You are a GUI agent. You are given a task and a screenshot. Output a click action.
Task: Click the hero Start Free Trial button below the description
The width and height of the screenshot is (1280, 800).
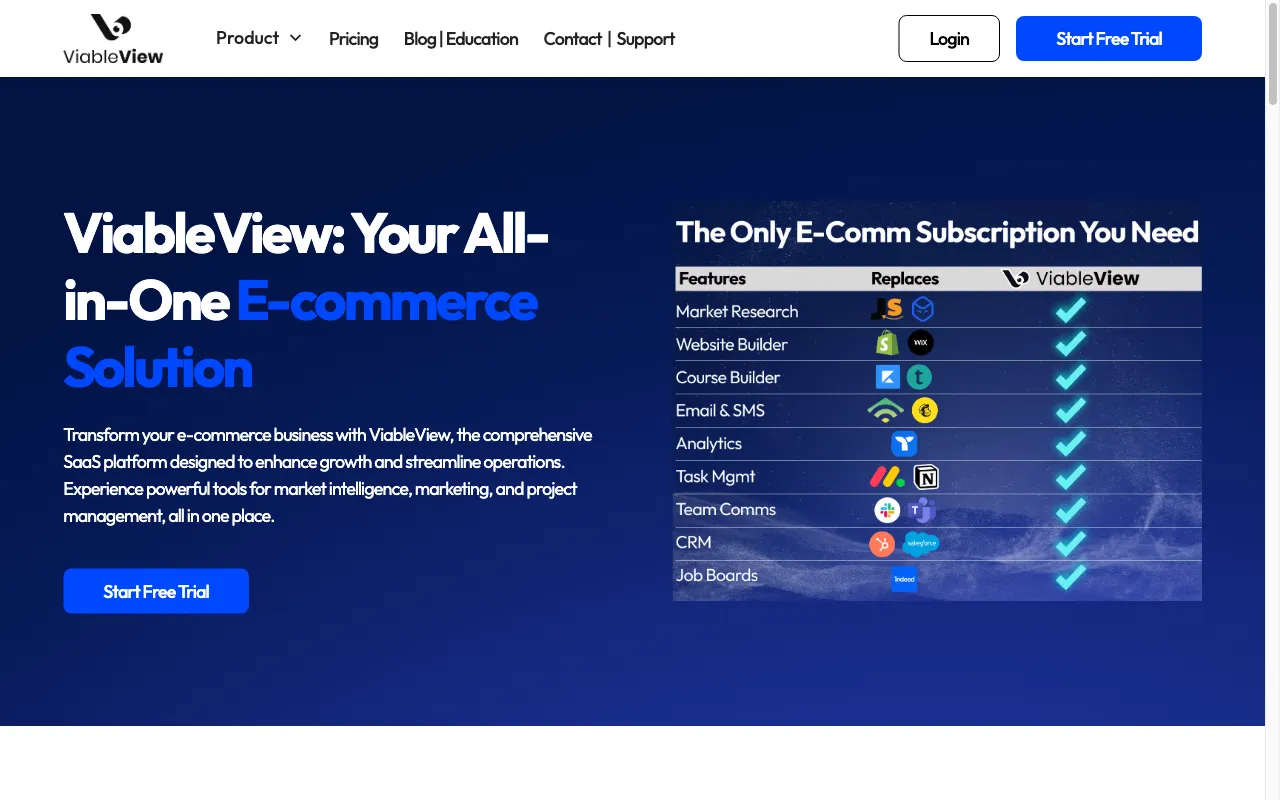pos(156,591)
